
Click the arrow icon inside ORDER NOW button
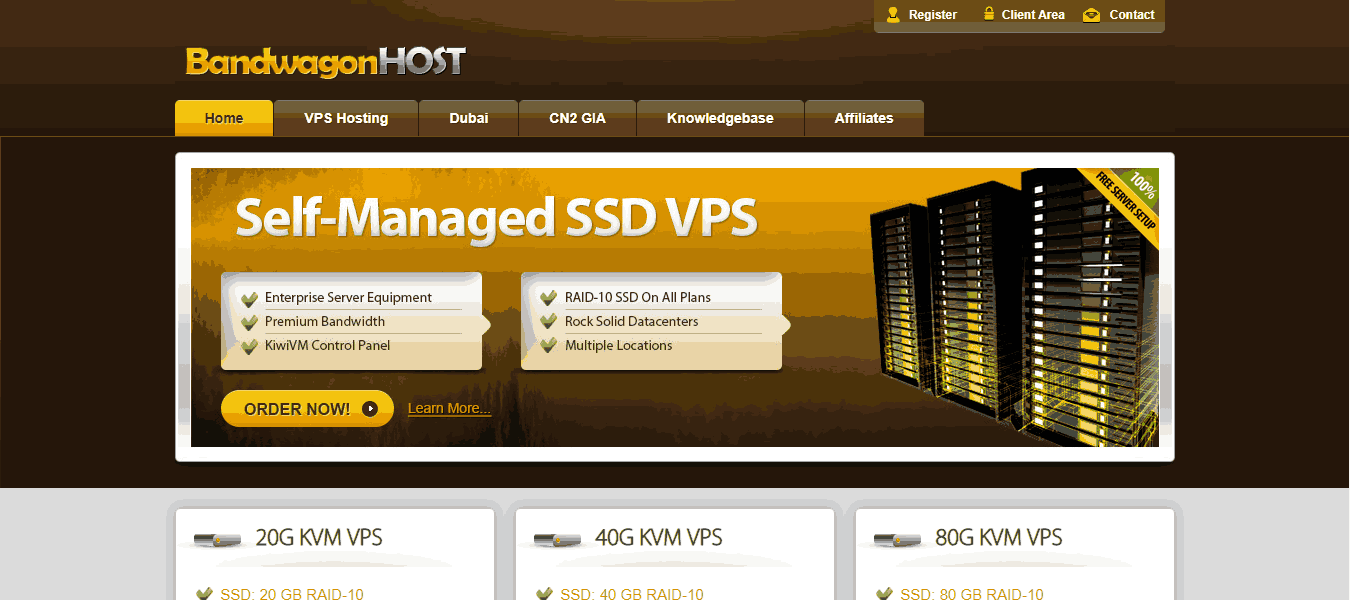(x=370, y=409)
